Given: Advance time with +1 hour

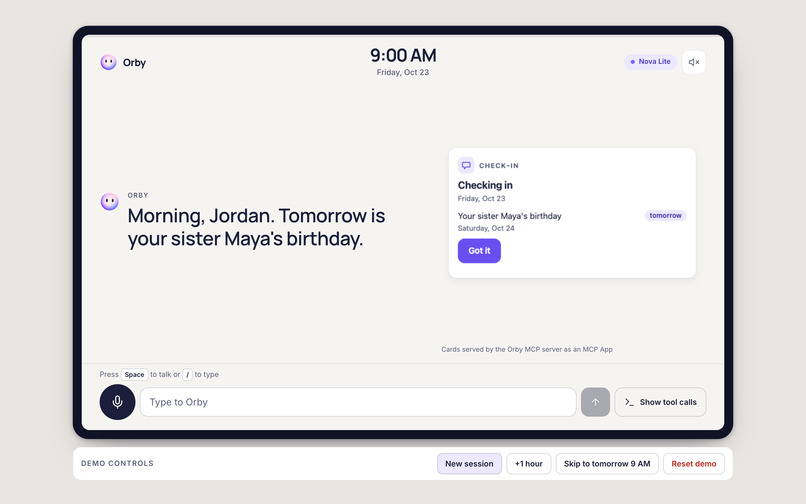Looking at the screenshot, I should tap(528, 463).
